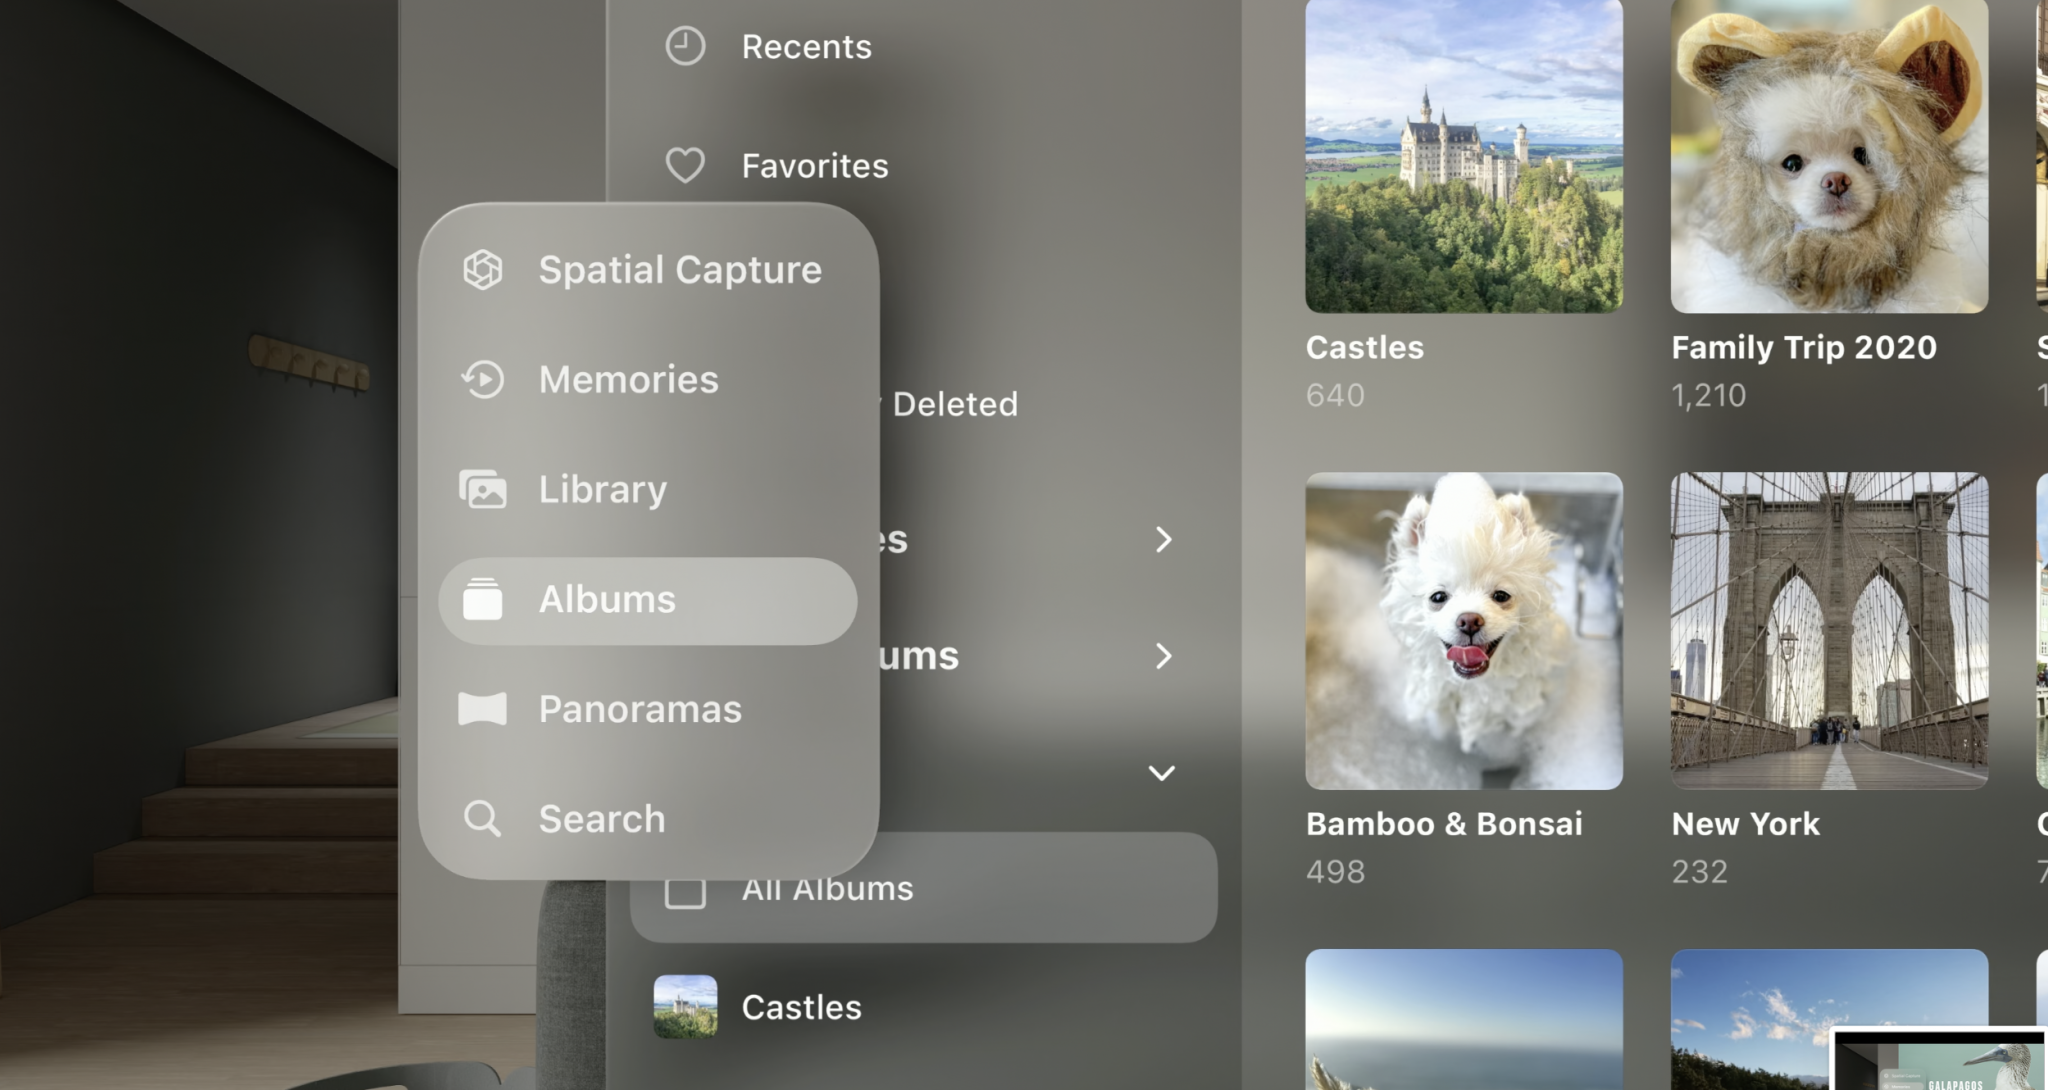Screen dimensions: 2048x1090
Task: Click the Panoramas icon
Action: coord(482,707)
